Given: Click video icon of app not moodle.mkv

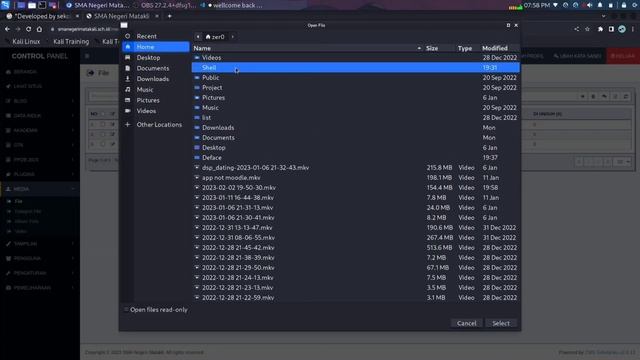Looking at the screenshot, I should click(x=197, y=178).
